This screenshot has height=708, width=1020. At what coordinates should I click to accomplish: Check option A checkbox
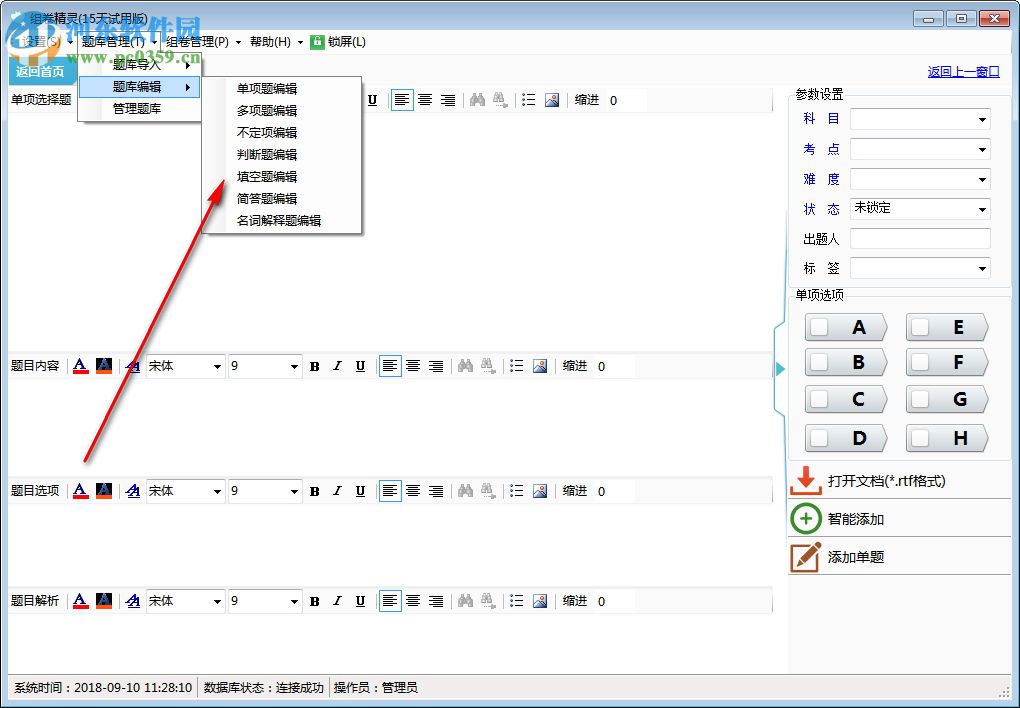point(820,327)
